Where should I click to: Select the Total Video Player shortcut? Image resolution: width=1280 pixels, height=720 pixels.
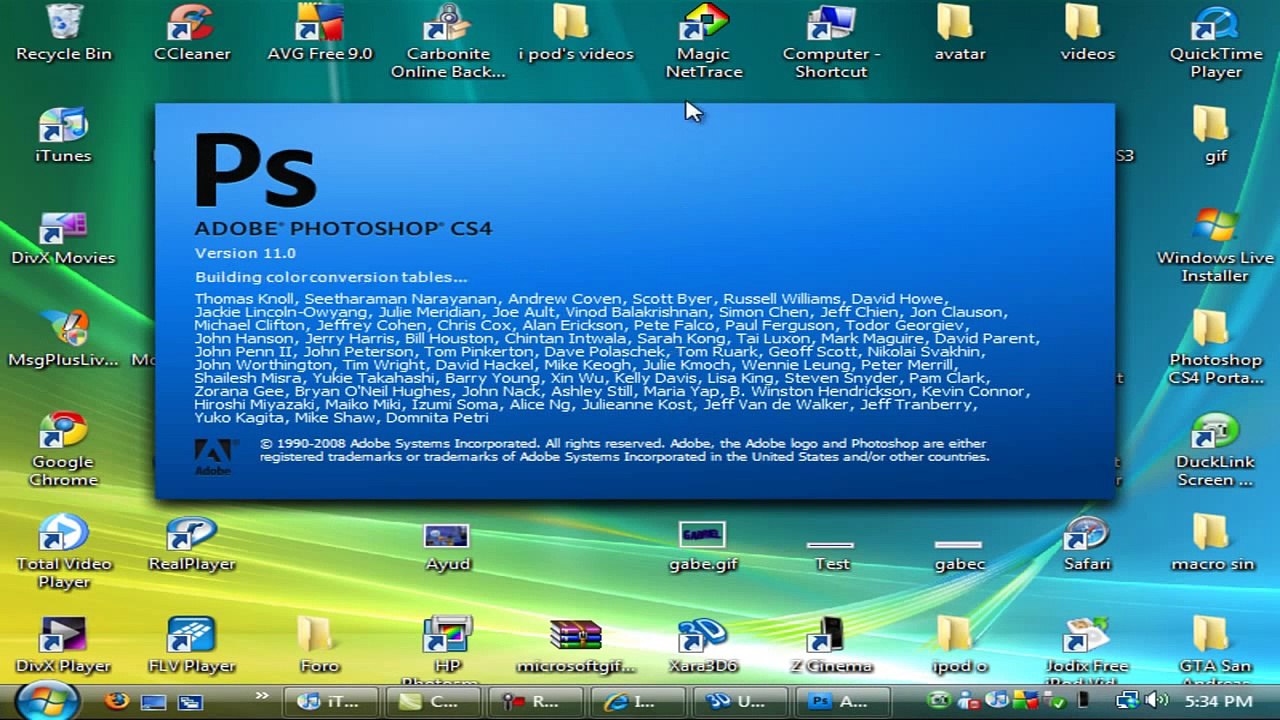(x=64, y=551)
